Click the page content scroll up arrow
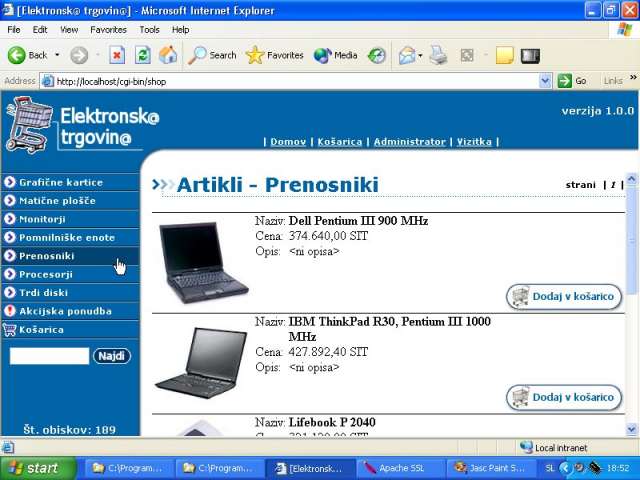This screenshot has width=640, height=480. click(631, 179)
